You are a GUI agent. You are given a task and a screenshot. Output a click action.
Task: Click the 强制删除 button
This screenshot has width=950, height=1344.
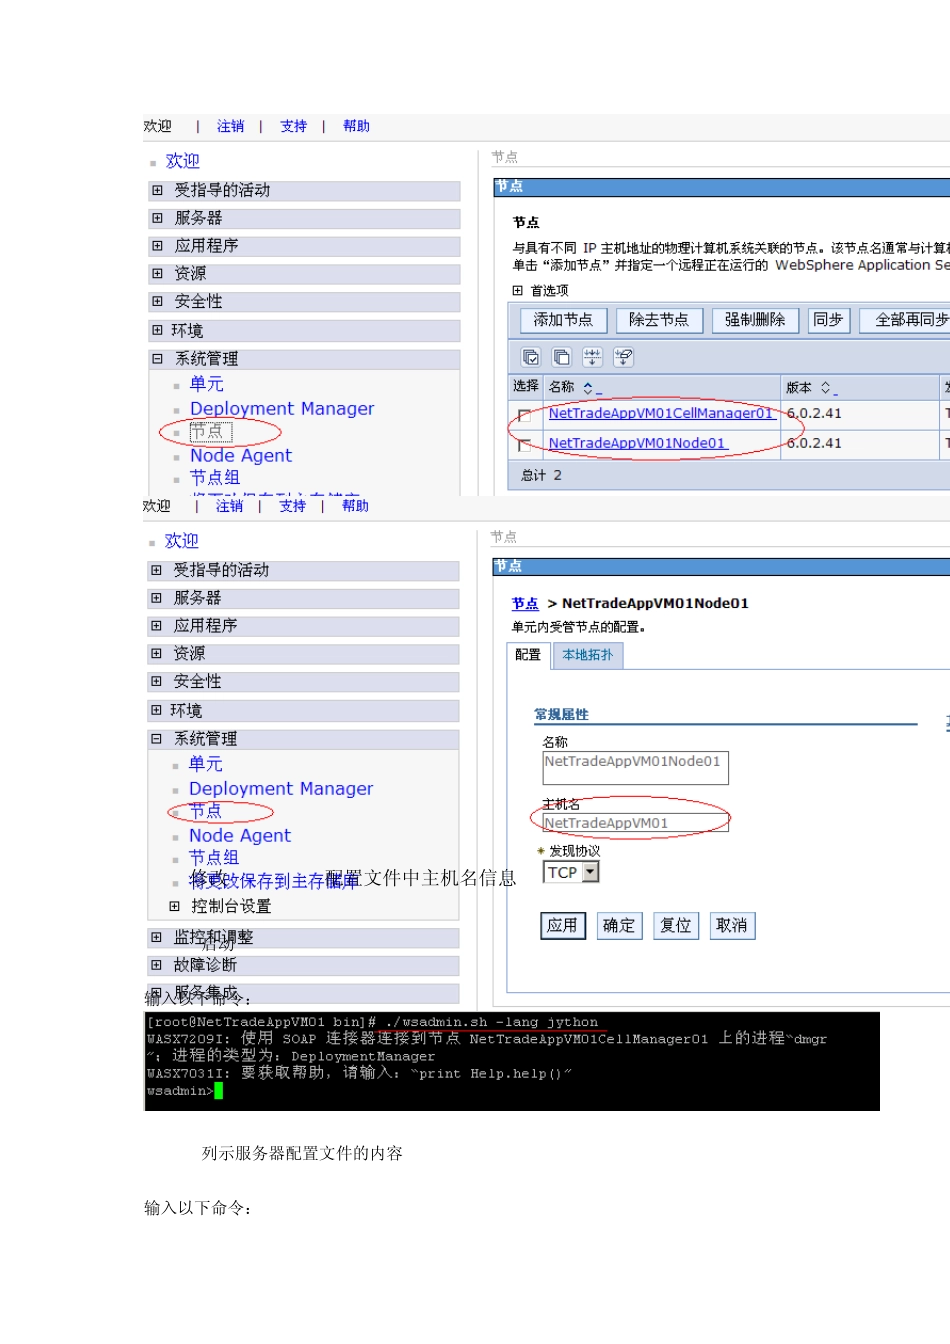pos(755,320)
